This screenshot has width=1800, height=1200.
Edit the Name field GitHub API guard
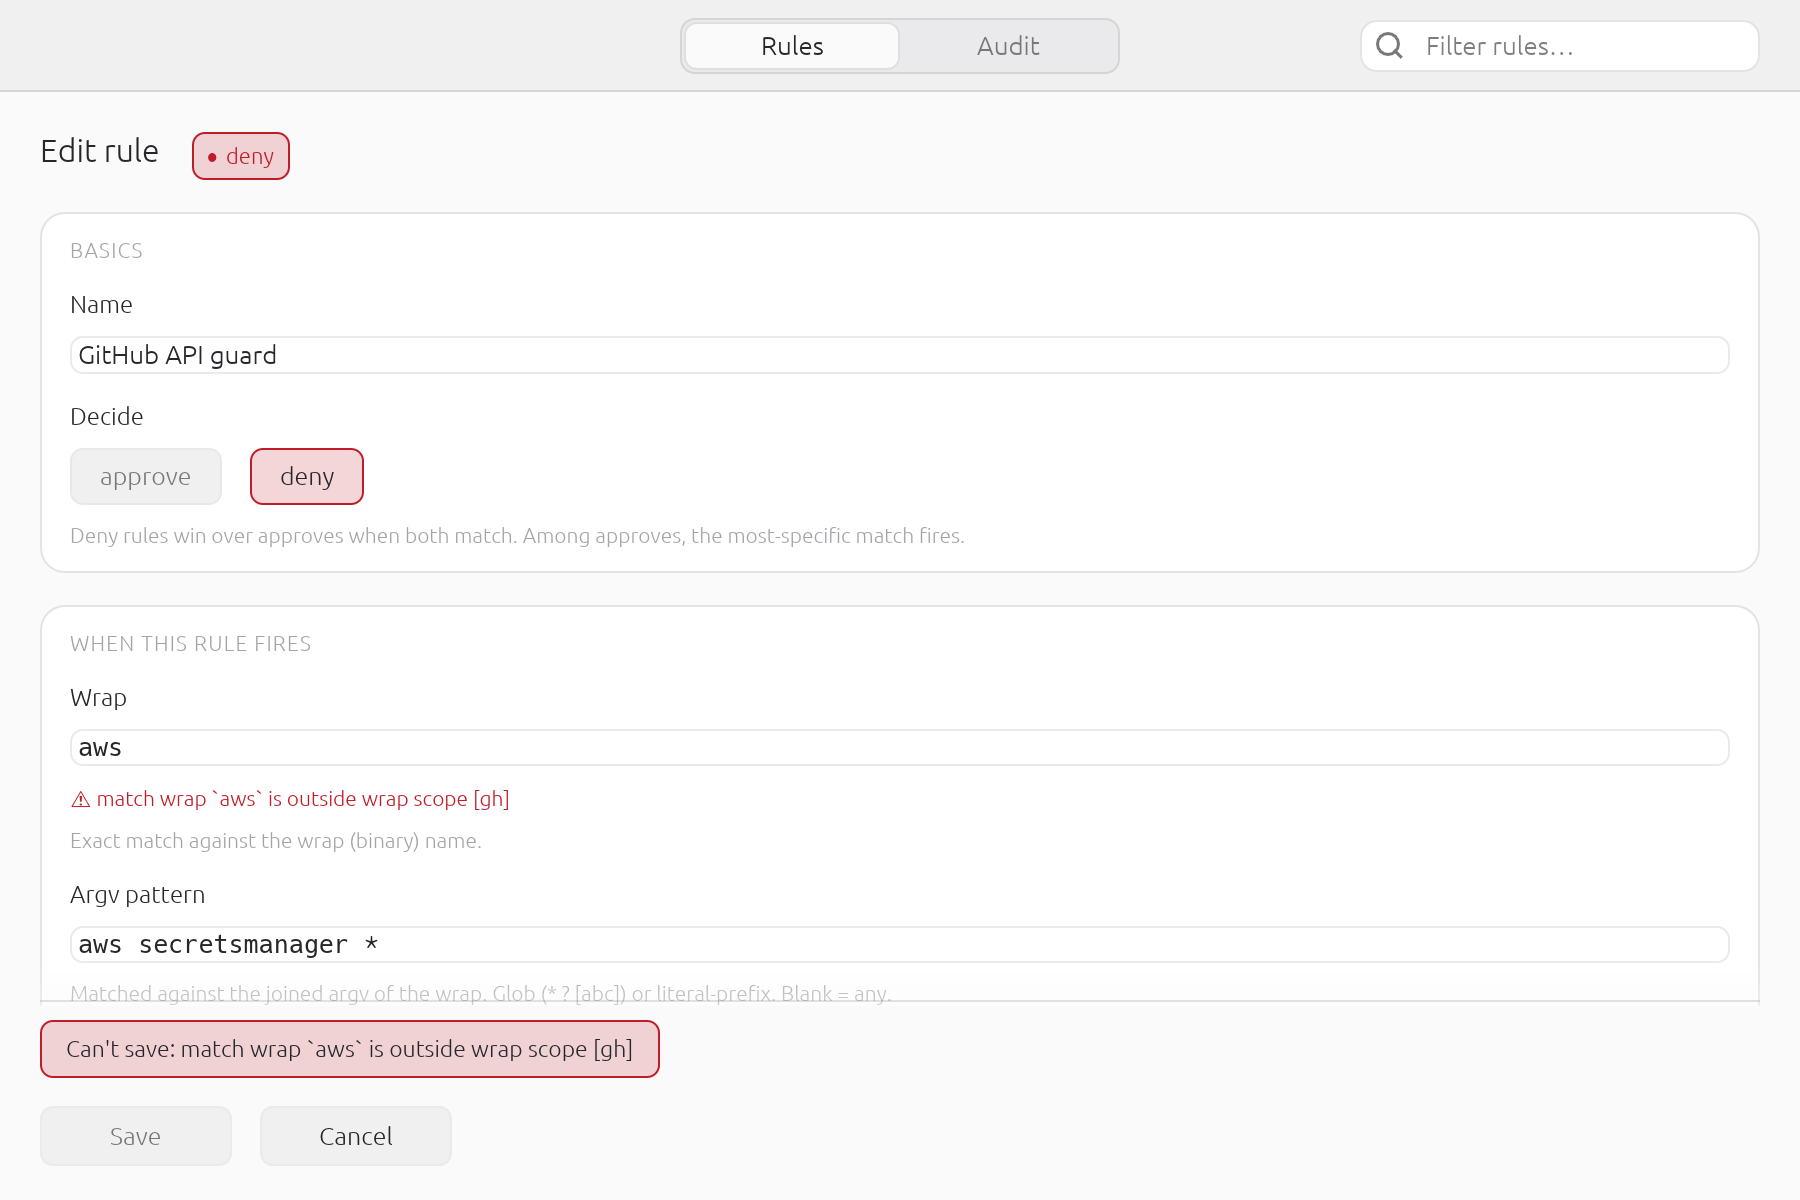point(900,355)
